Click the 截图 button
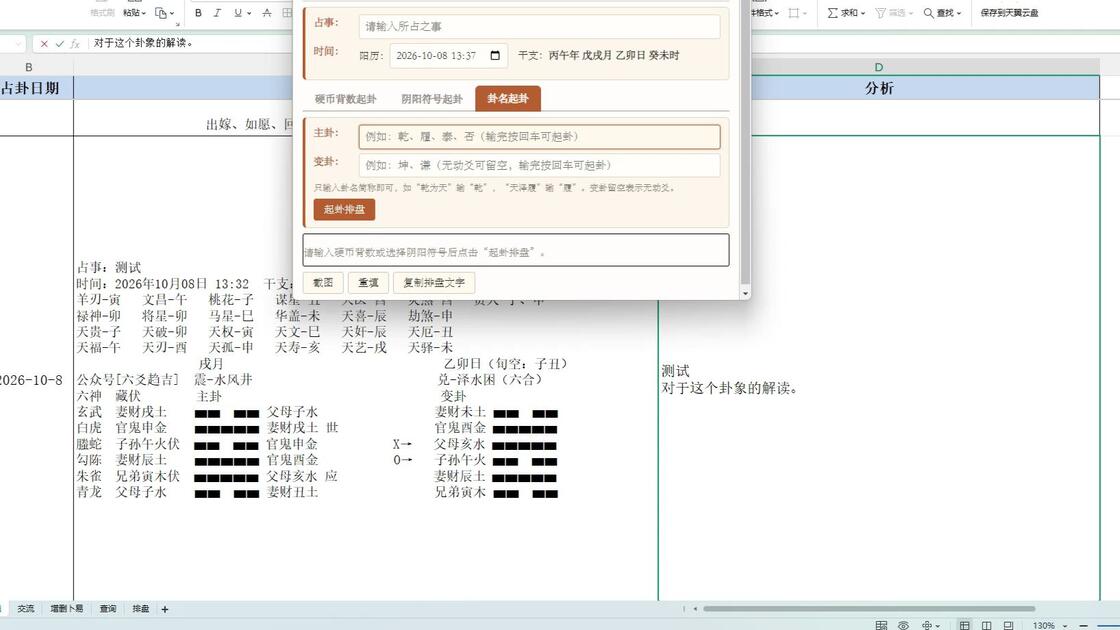 pyautogui.click(x=323, y=283)
